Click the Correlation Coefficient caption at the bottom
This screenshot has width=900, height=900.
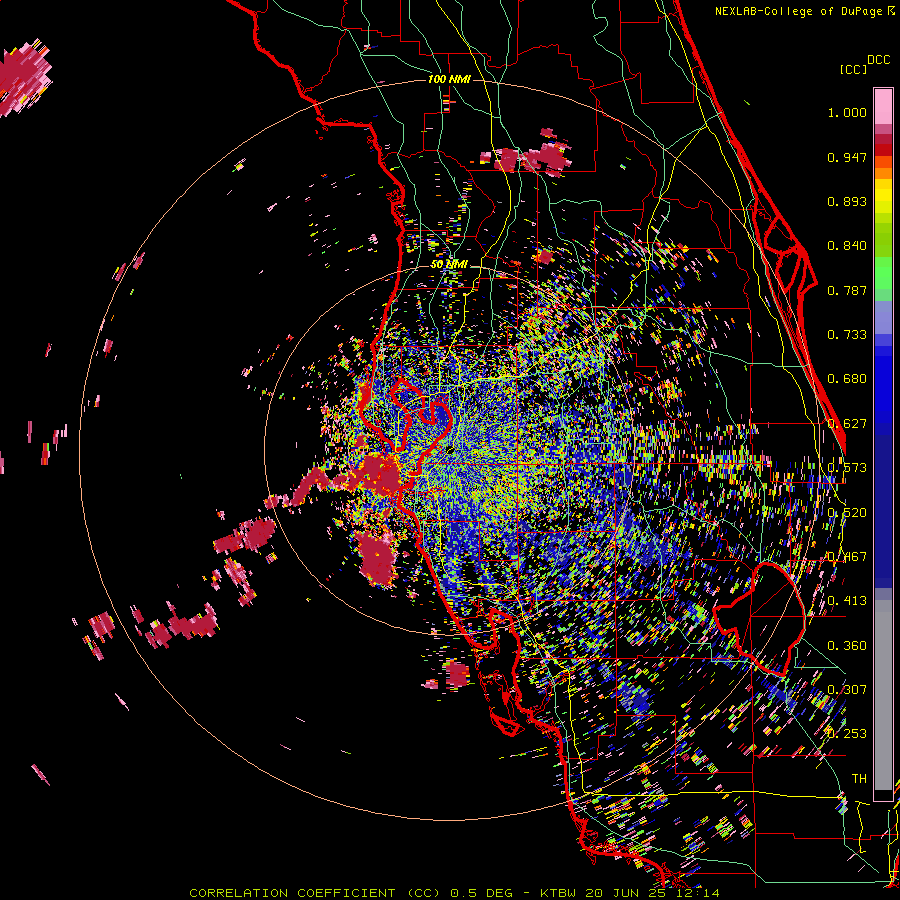click(x=454, y=893)
